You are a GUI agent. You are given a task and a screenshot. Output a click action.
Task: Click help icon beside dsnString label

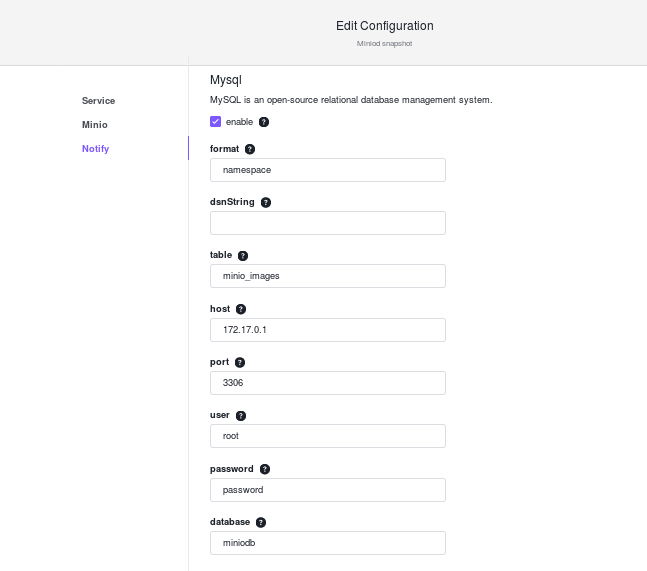coord(266,203)
